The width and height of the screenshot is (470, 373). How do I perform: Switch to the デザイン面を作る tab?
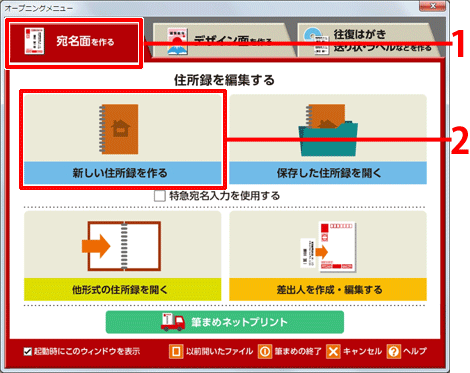click(x=223, y=41)
